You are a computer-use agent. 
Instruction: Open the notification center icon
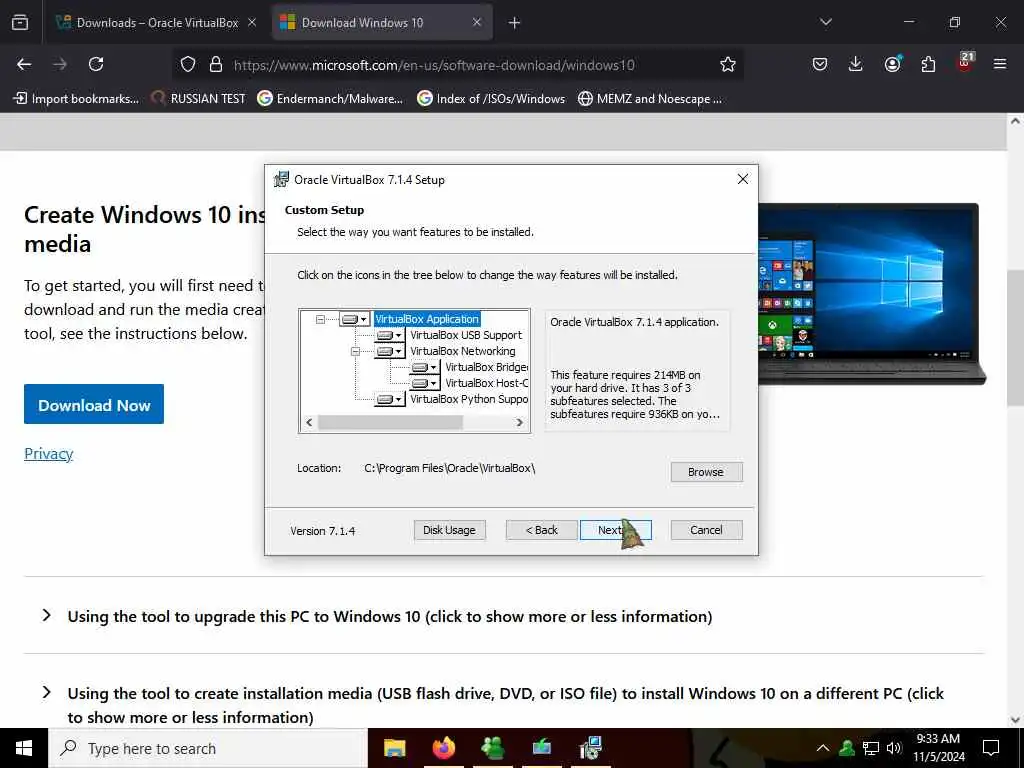(991, 748)
